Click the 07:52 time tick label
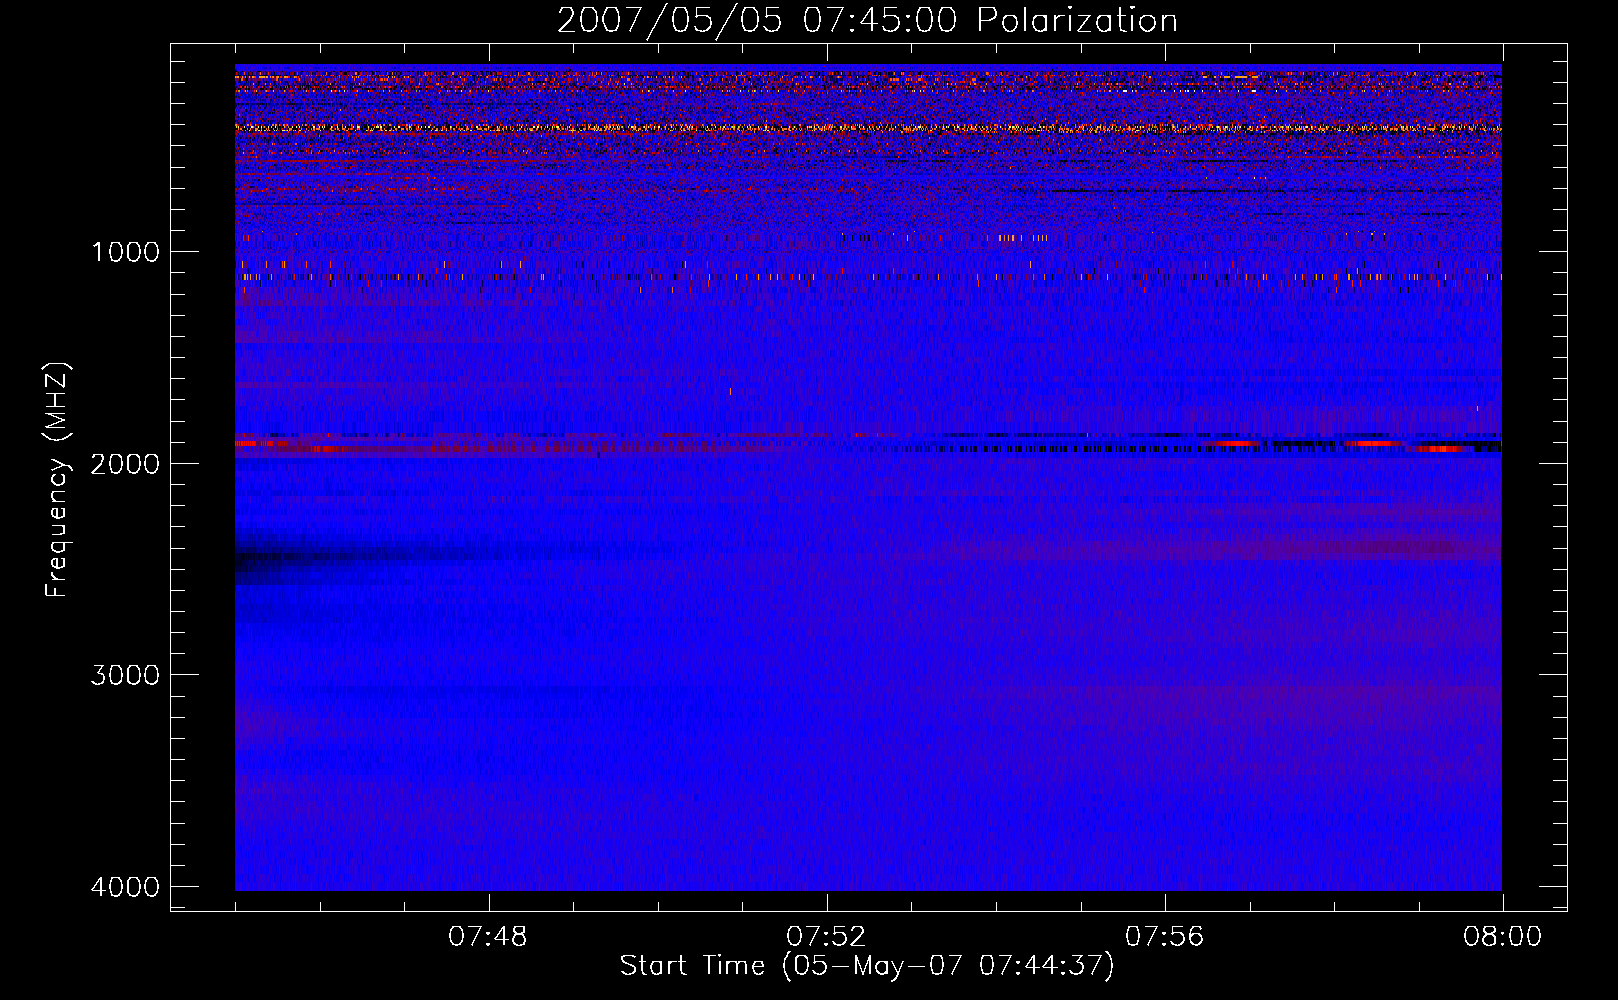The width and height of the screenshot is (1618, 1000). point(826,937)
